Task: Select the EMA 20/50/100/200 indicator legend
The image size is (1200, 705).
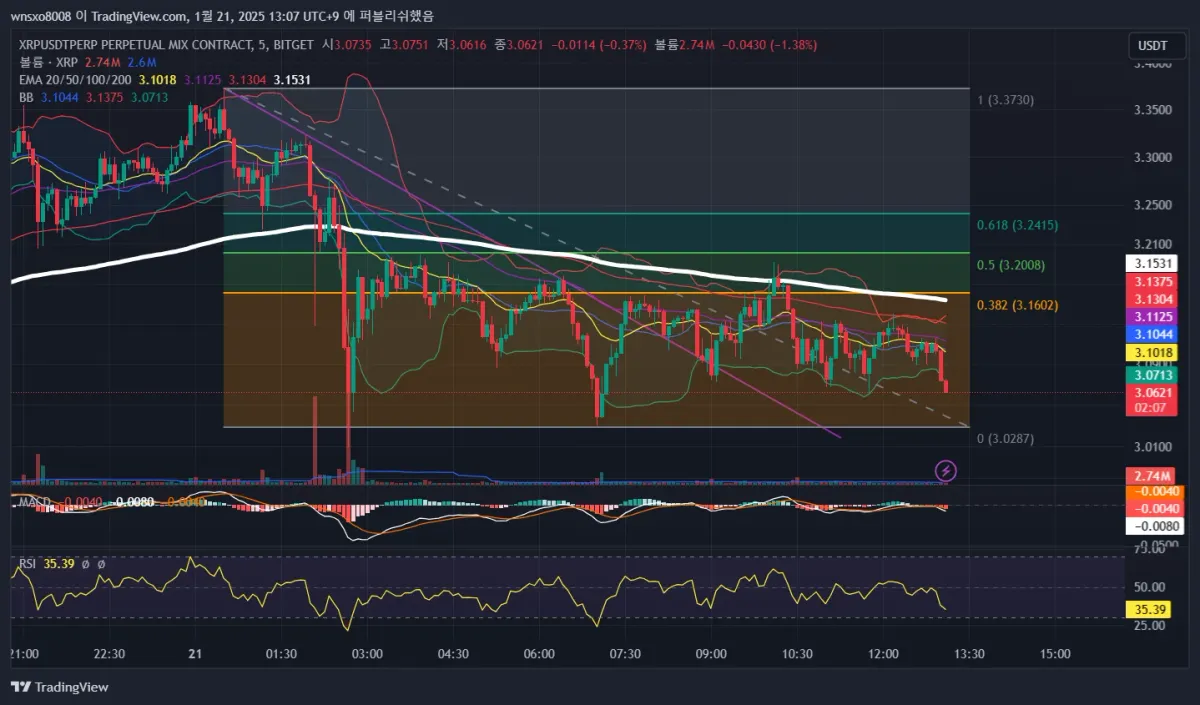Action: (x=75, y=79)
